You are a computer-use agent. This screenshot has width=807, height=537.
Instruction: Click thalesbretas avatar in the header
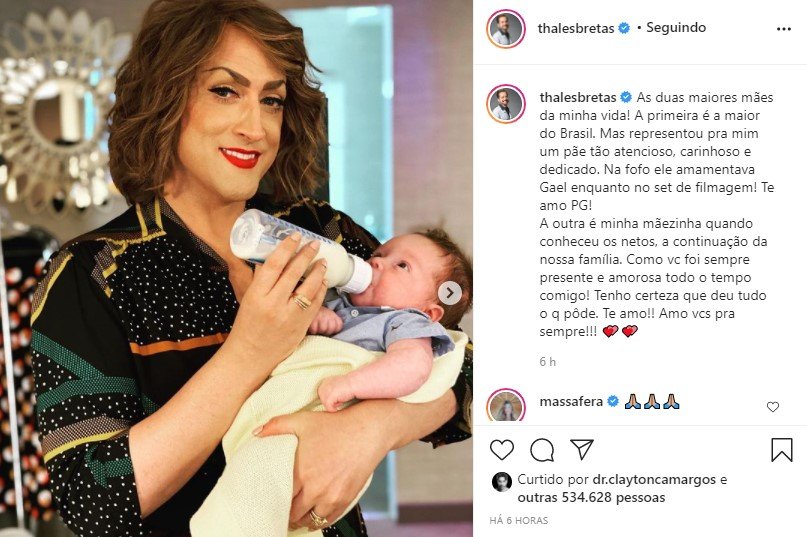pyautogui.click(x=506, y=29)
